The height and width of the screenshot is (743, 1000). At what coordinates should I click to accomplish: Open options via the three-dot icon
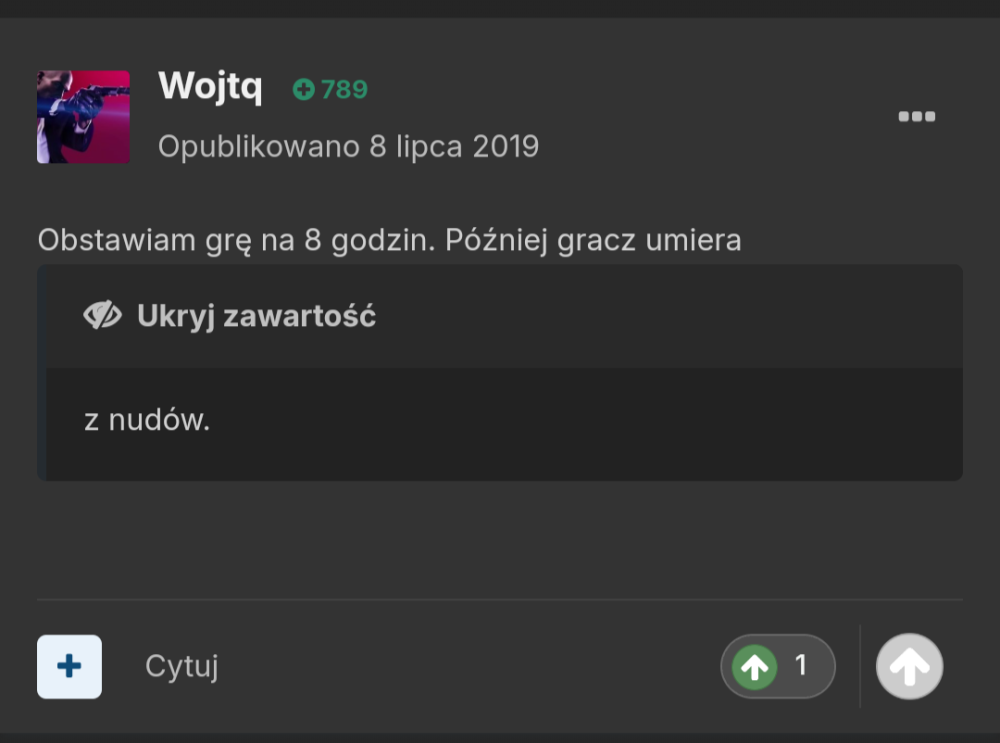tap(917, 116)
